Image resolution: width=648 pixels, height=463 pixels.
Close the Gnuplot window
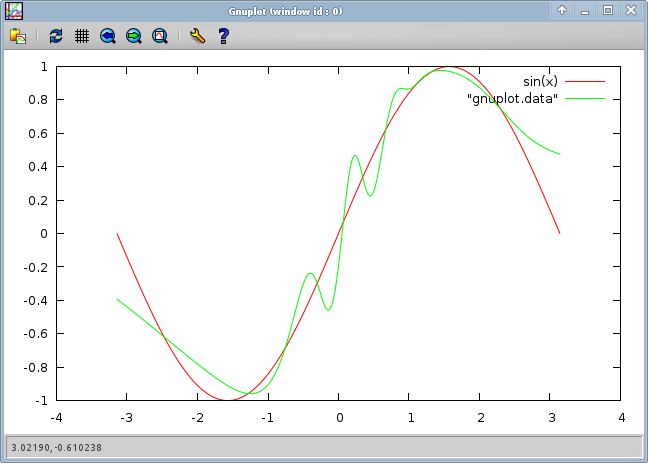(x=630, y=10)
